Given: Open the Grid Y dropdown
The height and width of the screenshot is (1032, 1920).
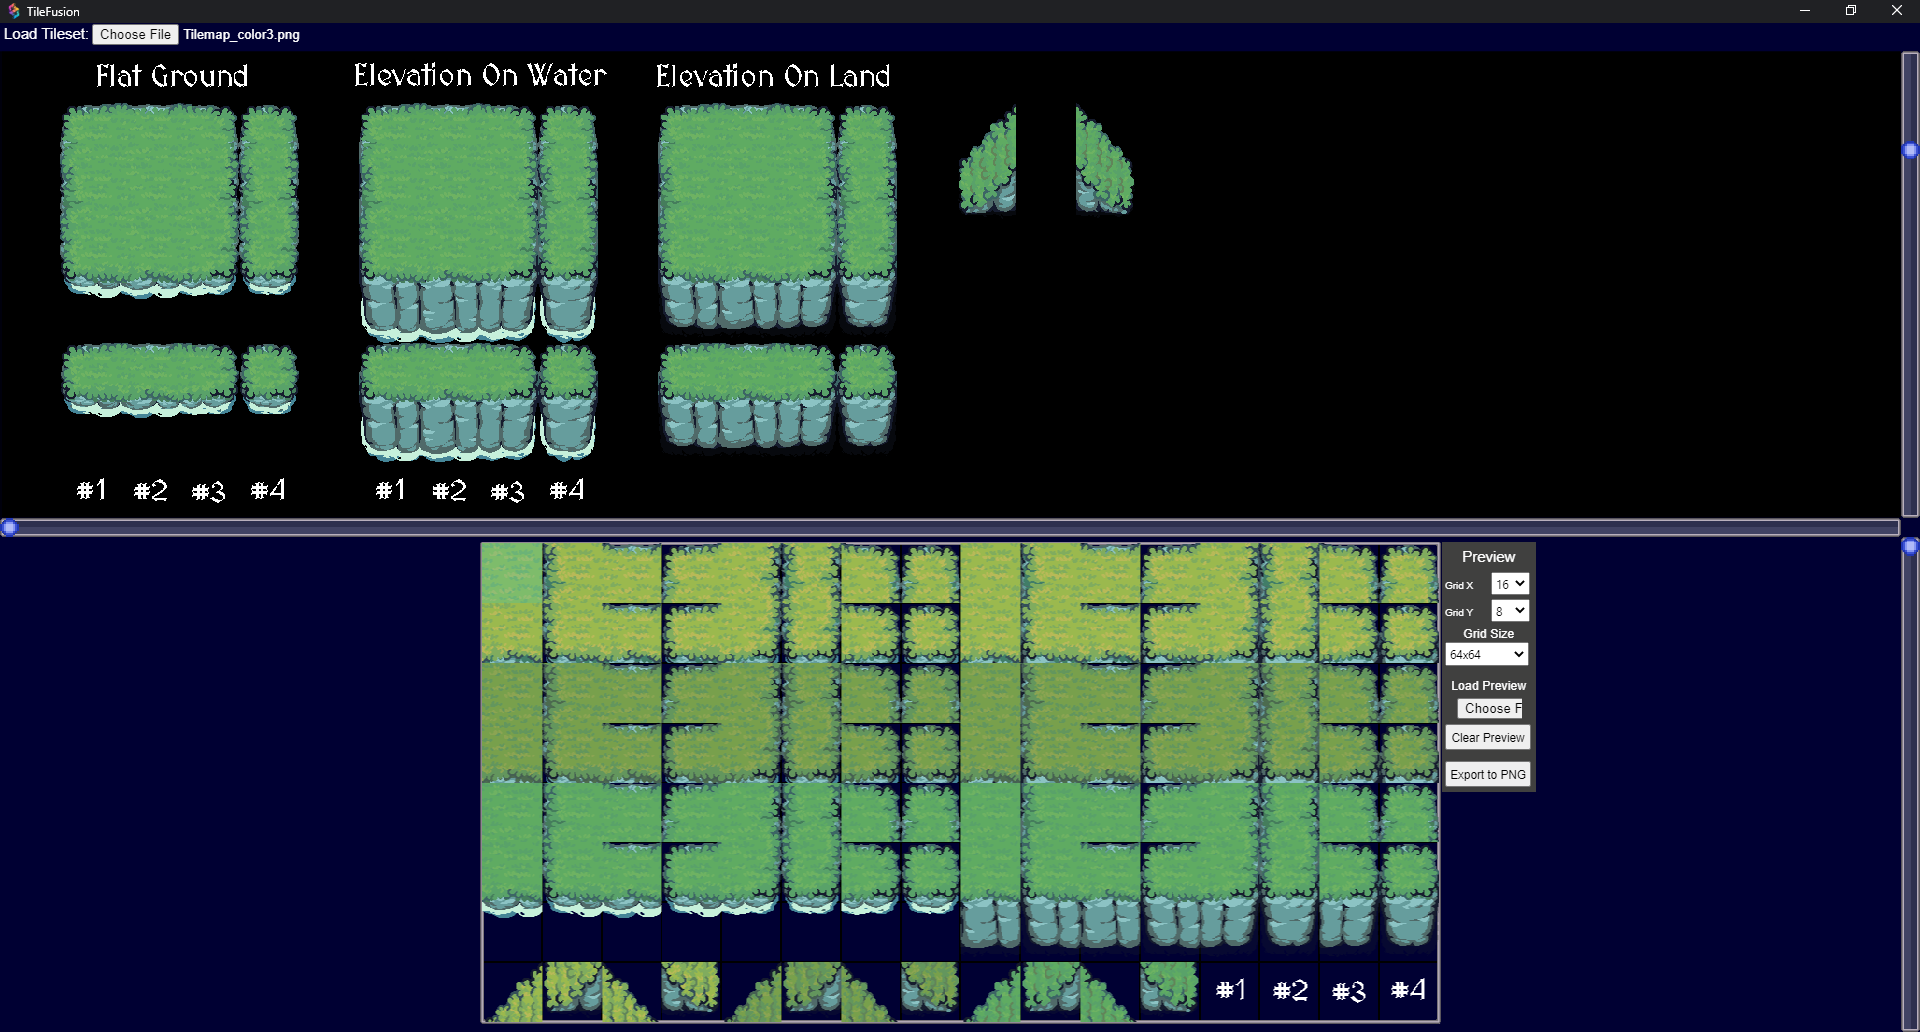Looking at the screenshot, I should [x=1510, y=611].
